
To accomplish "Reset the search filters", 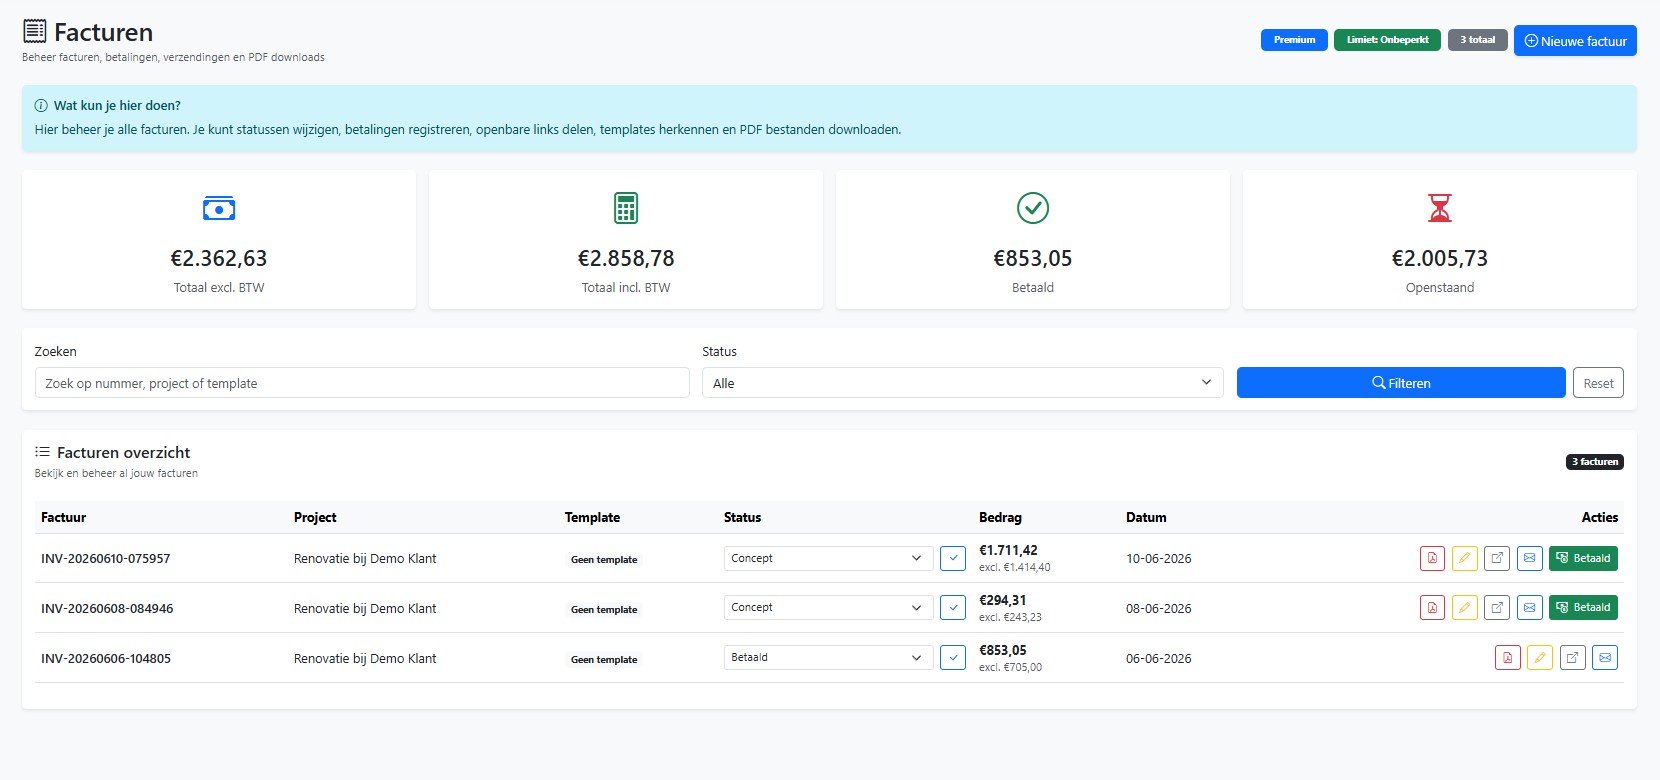I will click(1598, 383).
